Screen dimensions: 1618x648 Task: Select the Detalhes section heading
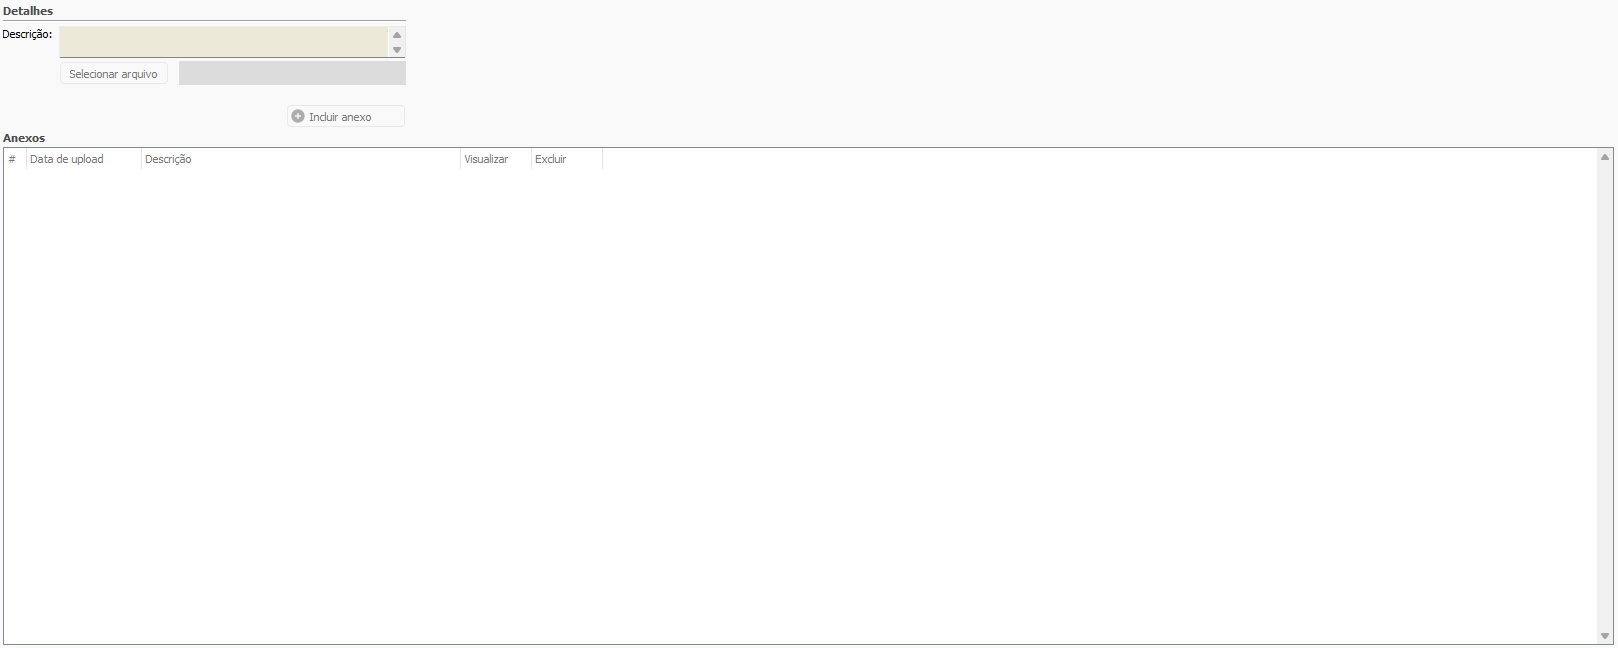pos(28,11)
